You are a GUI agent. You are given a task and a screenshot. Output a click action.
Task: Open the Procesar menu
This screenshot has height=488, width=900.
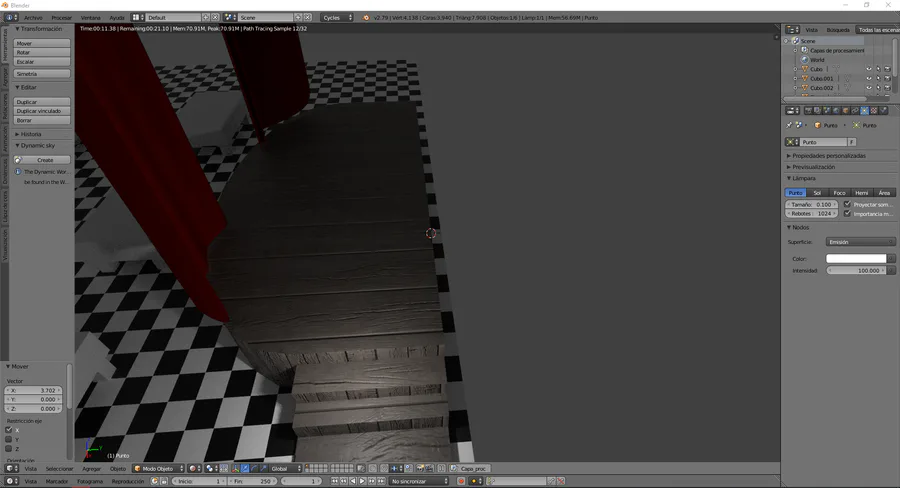click(x=61, y=18)
